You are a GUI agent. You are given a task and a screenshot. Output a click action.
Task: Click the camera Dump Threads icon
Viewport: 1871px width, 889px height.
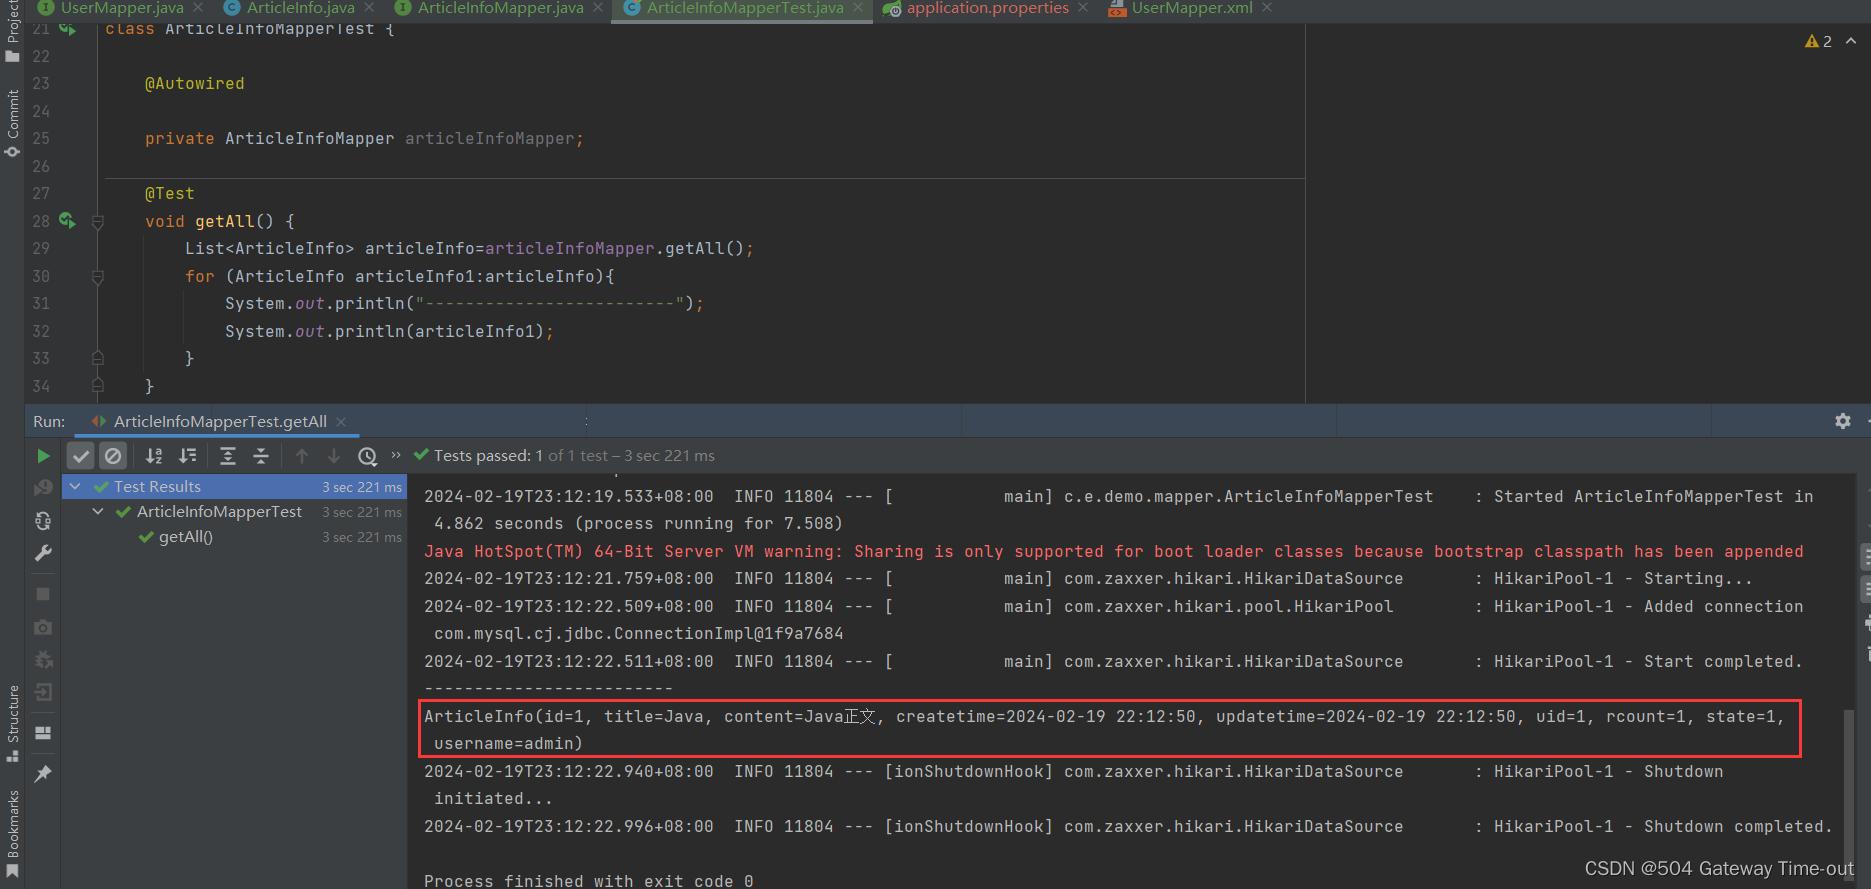coord(43,627)
